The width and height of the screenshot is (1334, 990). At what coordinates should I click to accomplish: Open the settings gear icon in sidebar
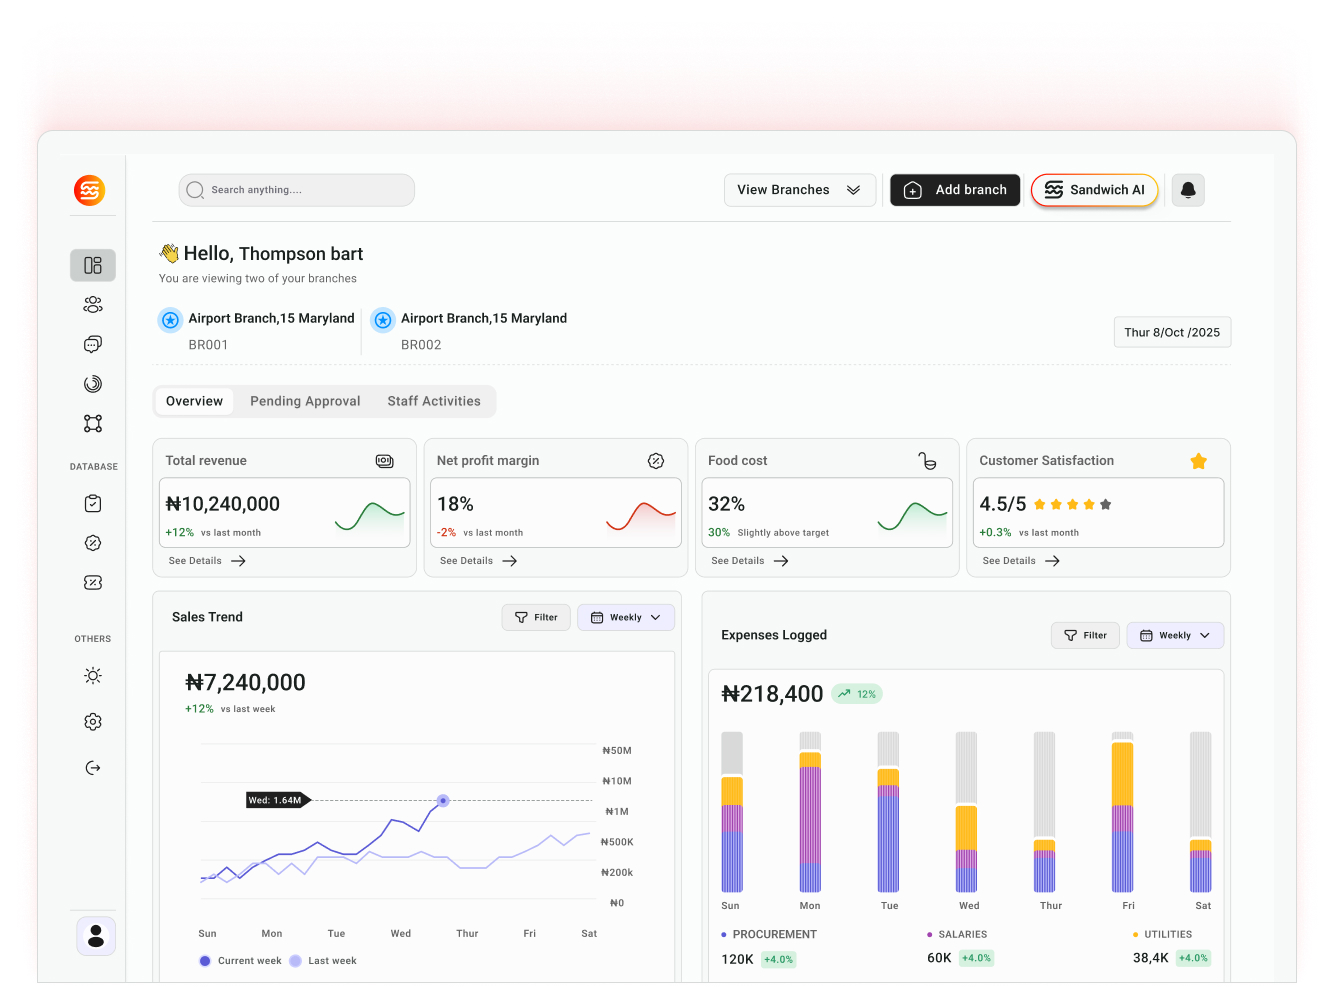pyautogui.click(x=93, y=722)
